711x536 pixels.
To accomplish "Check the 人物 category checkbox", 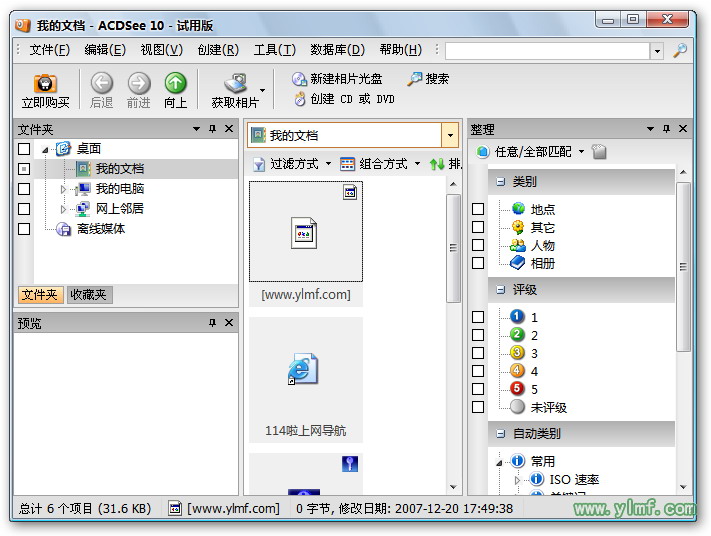I will click(x=478, y=245).
